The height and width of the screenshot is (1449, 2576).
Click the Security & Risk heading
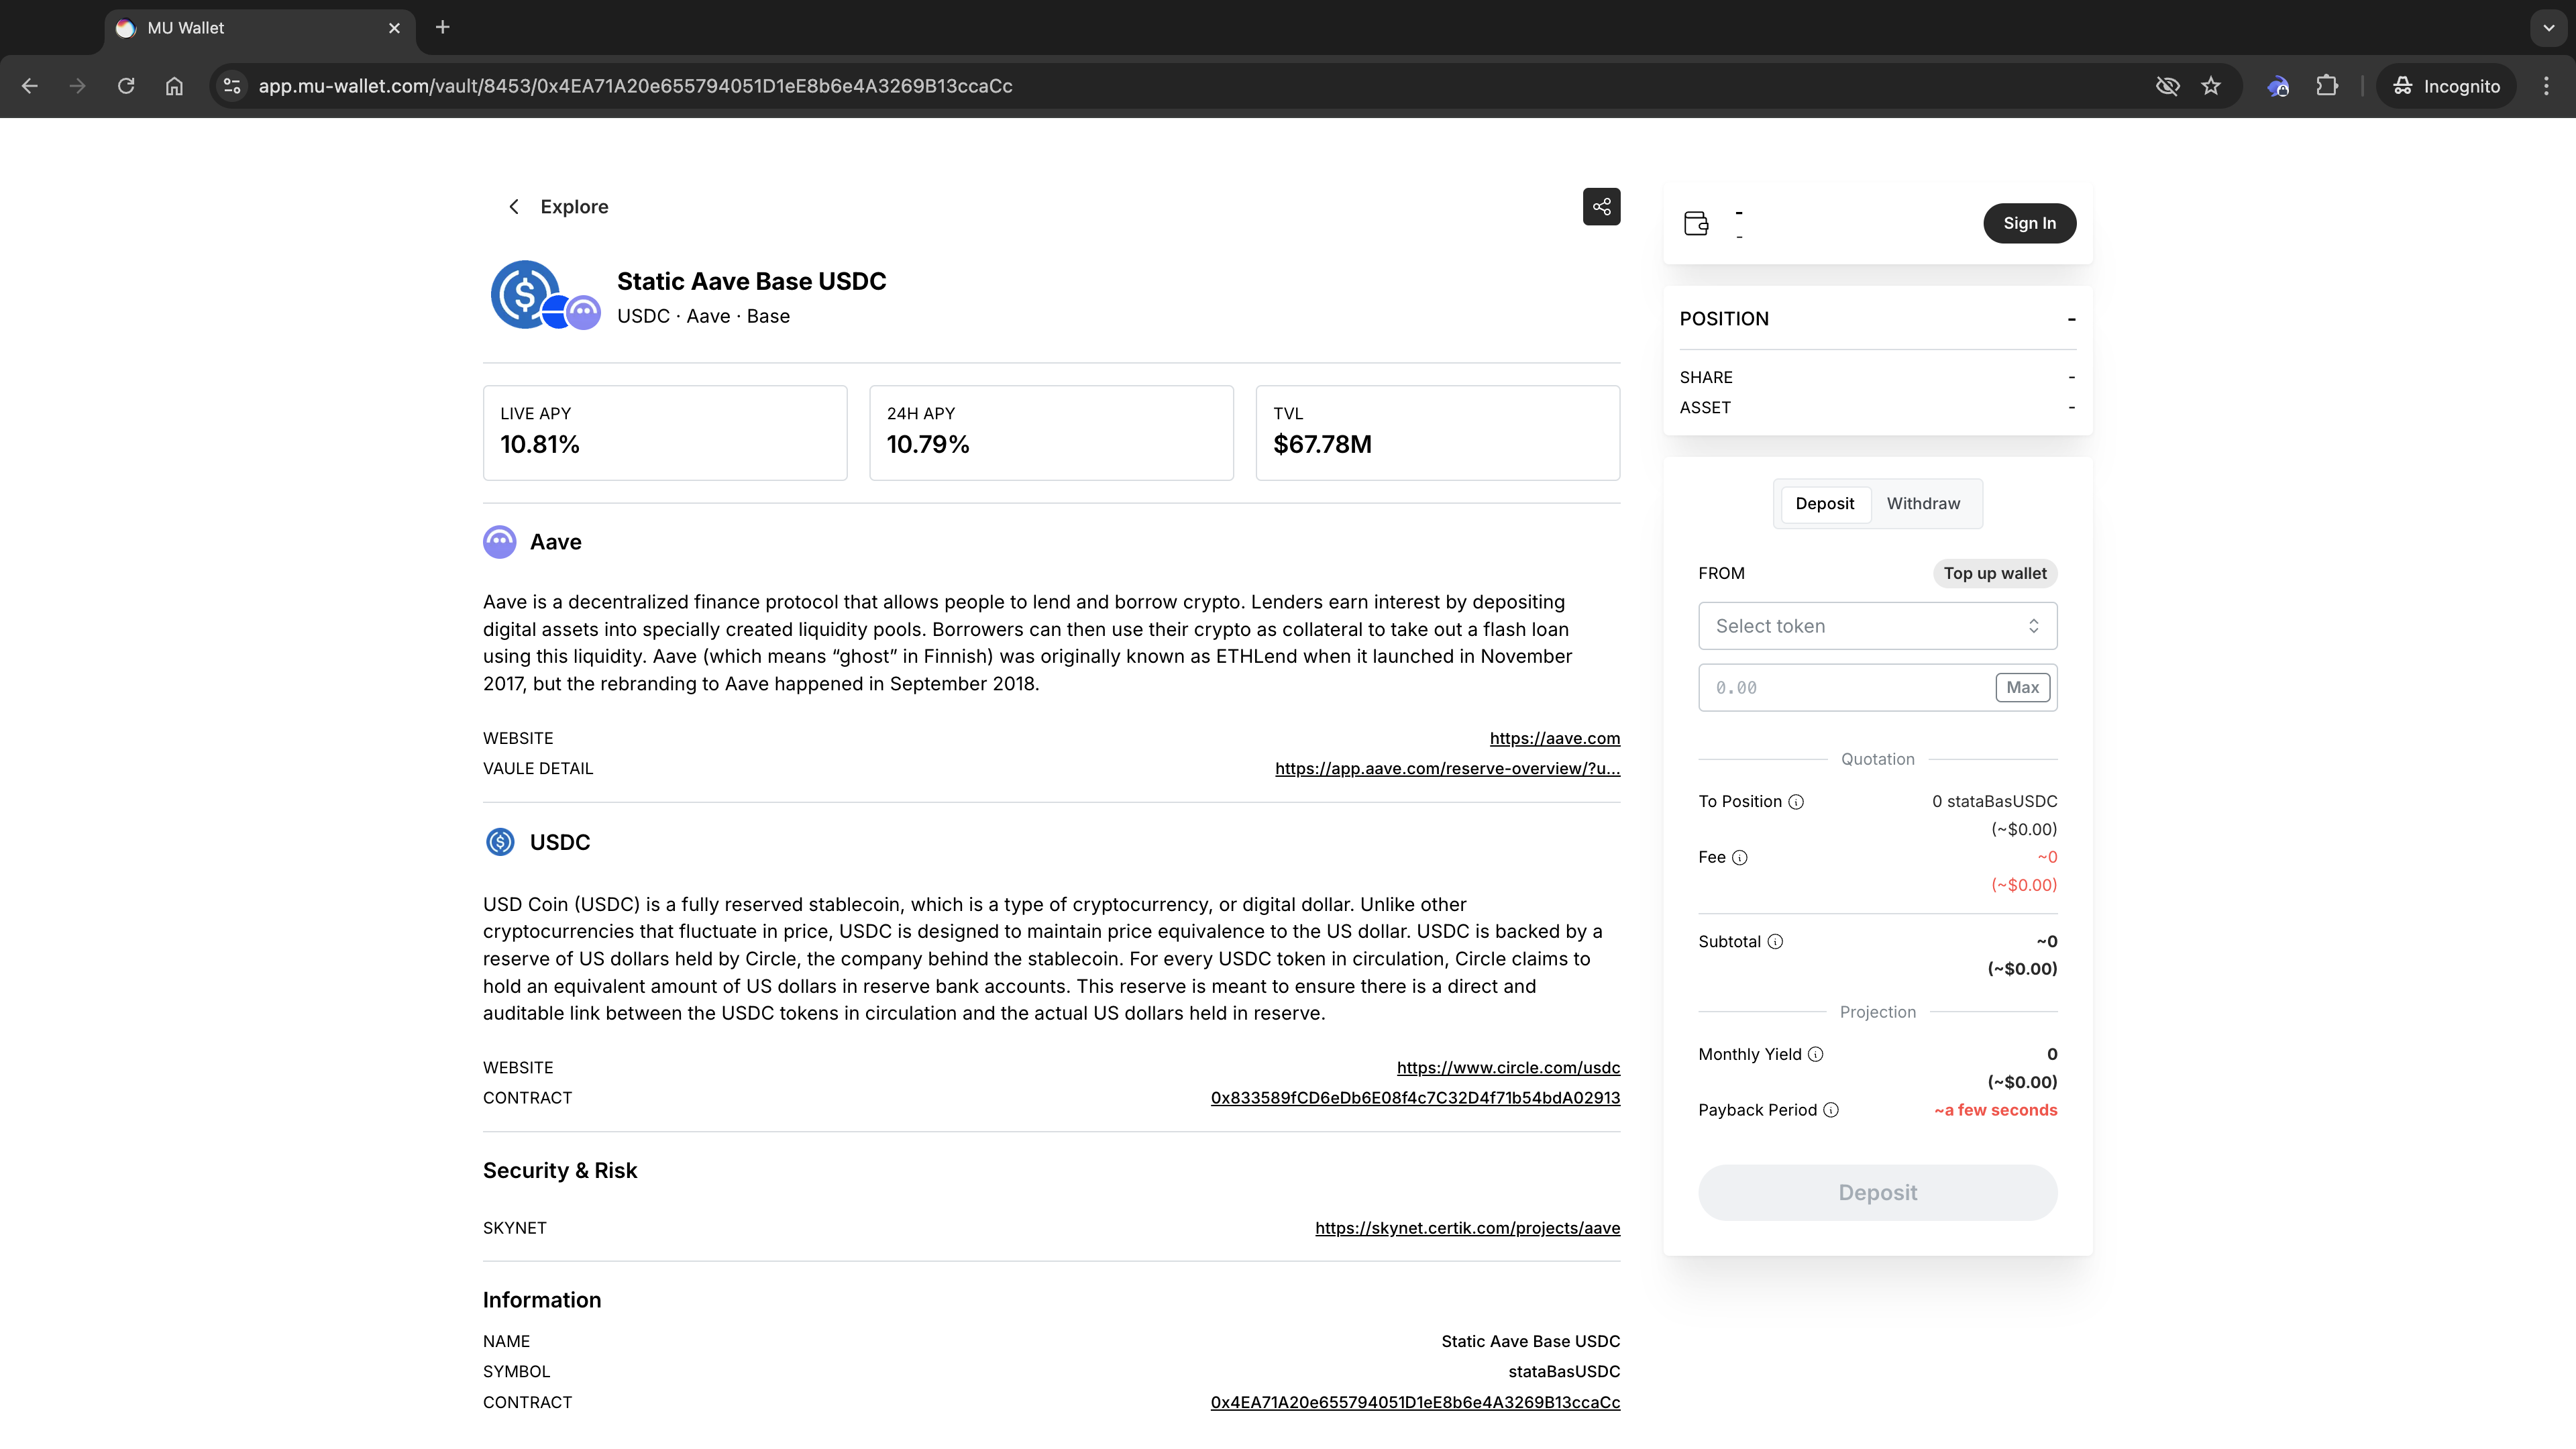[560, 1171]
